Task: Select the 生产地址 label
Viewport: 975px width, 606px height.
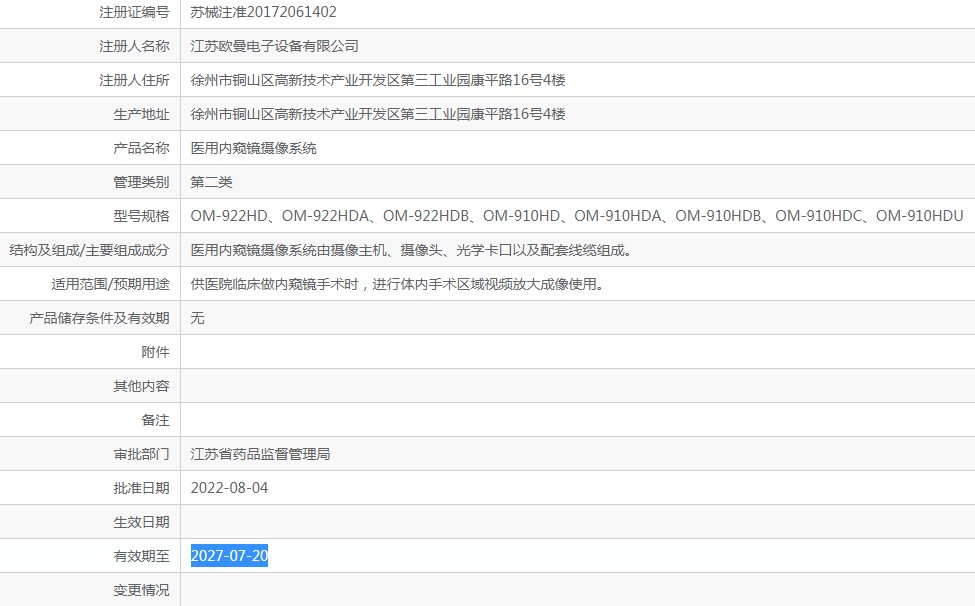Action: 141,114
